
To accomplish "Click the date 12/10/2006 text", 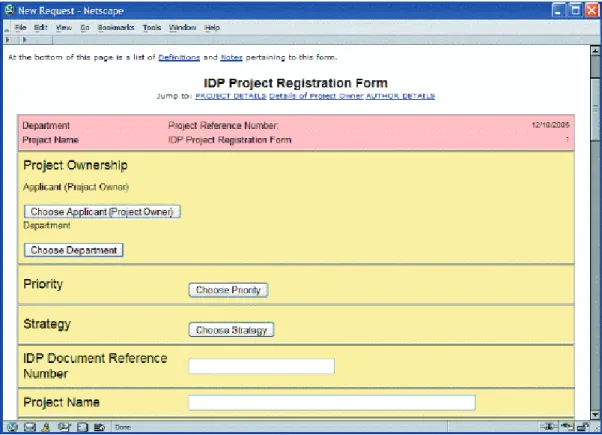I will [550, 125].
